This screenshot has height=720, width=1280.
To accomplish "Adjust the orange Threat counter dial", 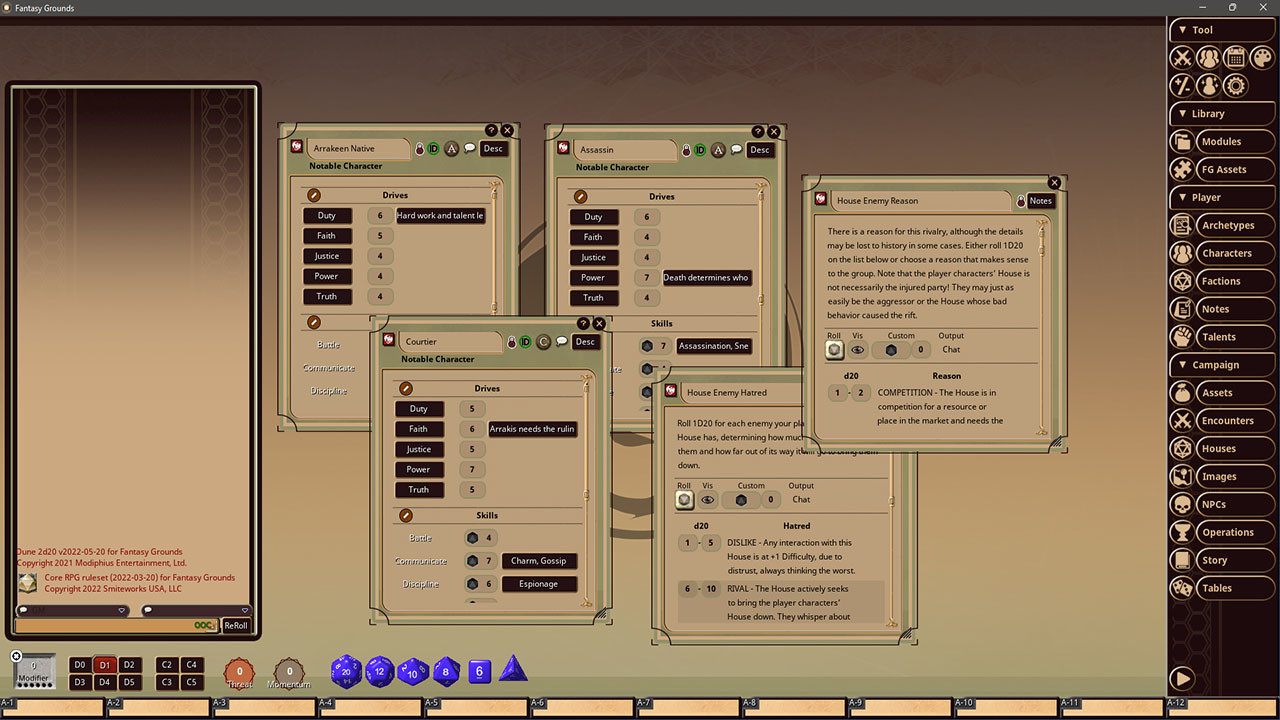I will point(239,672).
